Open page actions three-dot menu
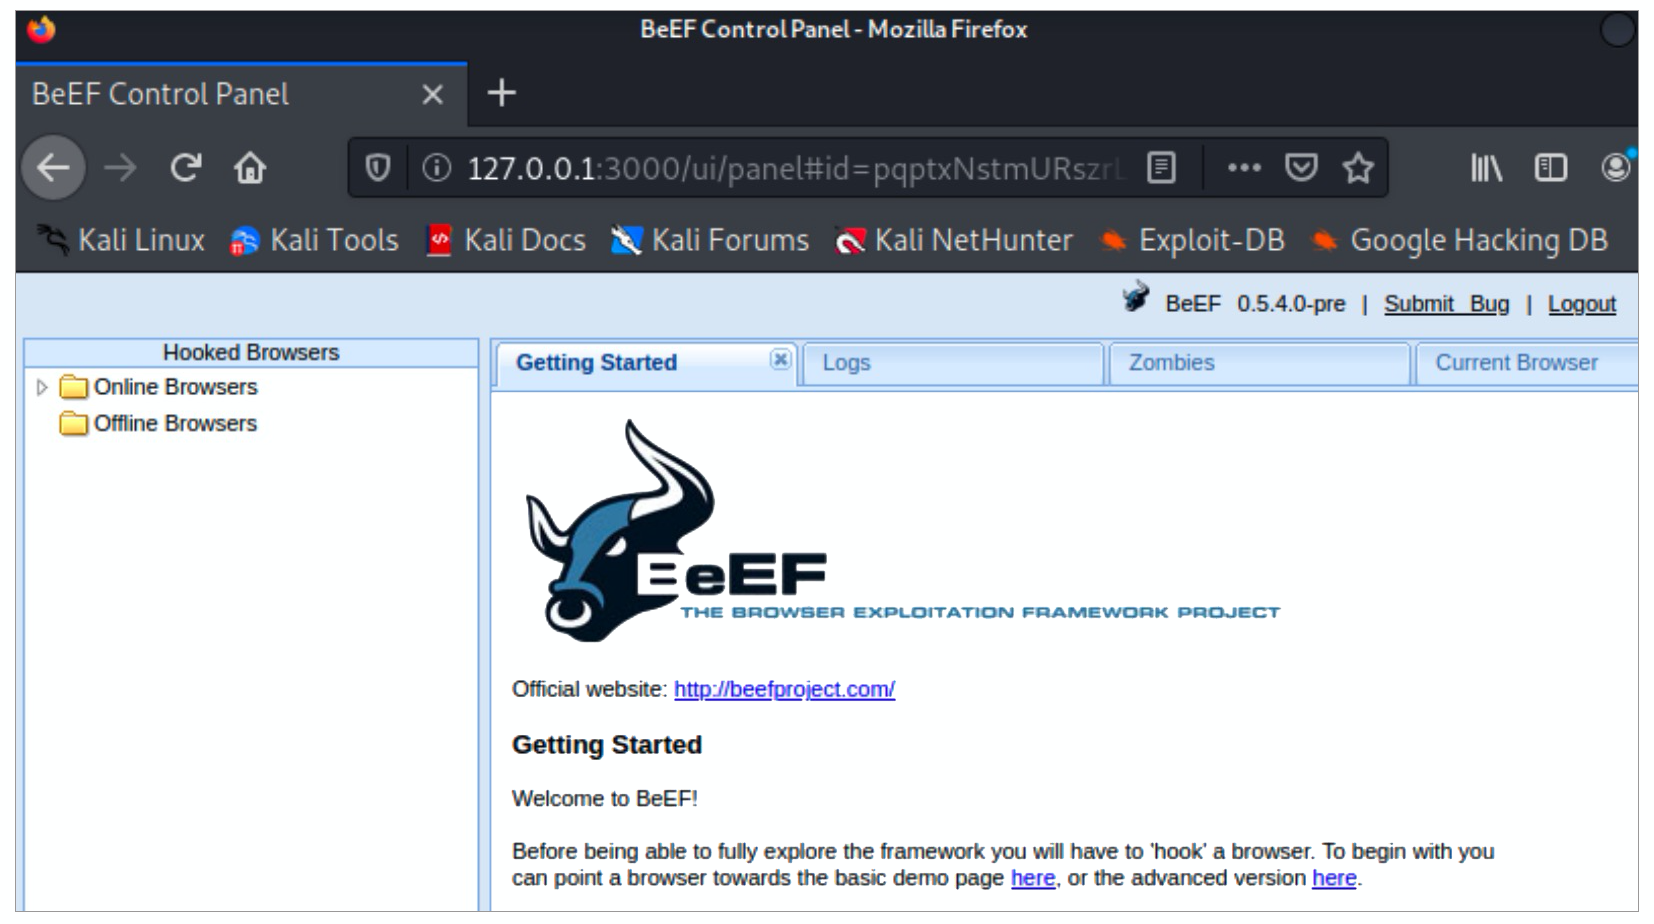This screenshot has height=924, width=1654. click(x=1244, y=168)
